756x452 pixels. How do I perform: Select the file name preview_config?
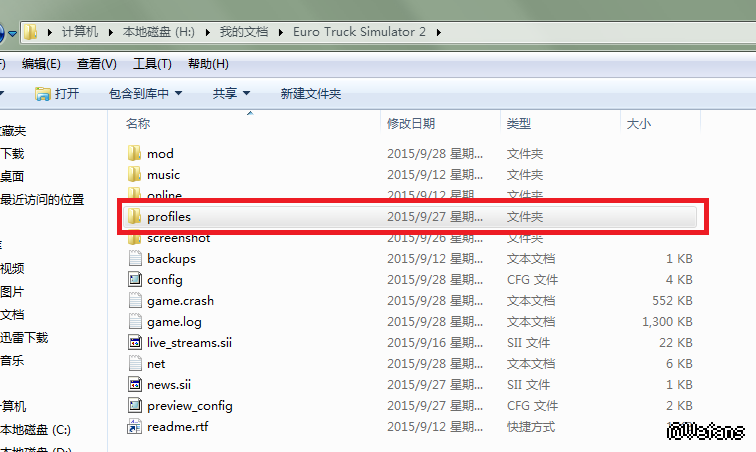(190, 406)
